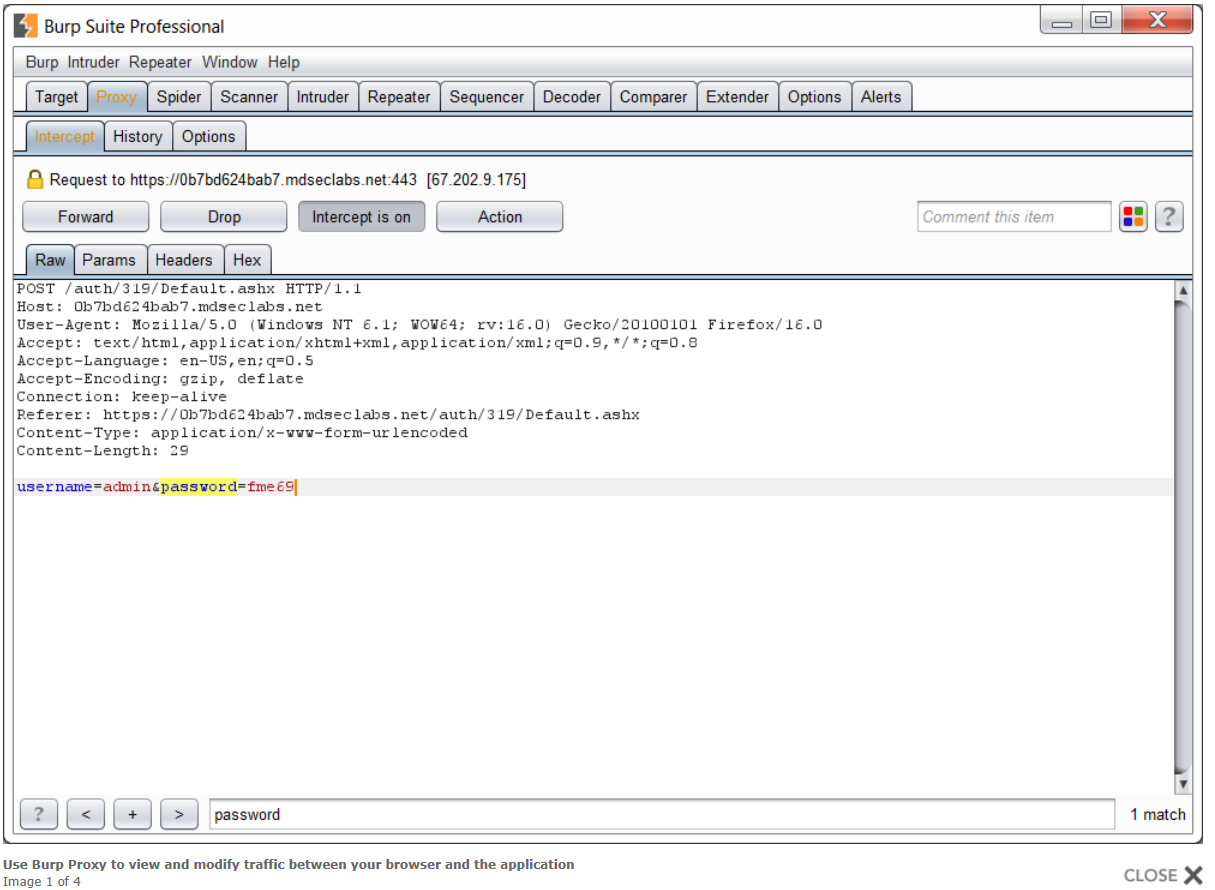This screenshot has height=890, width=1215.
Task: Open the Extender tab
Action: pyautogui.click(x=738, y=97)
